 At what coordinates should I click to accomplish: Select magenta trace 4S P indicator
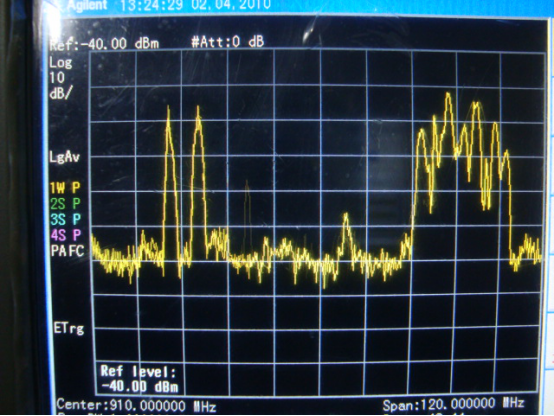pyautogui.click(x=66, y=235)
